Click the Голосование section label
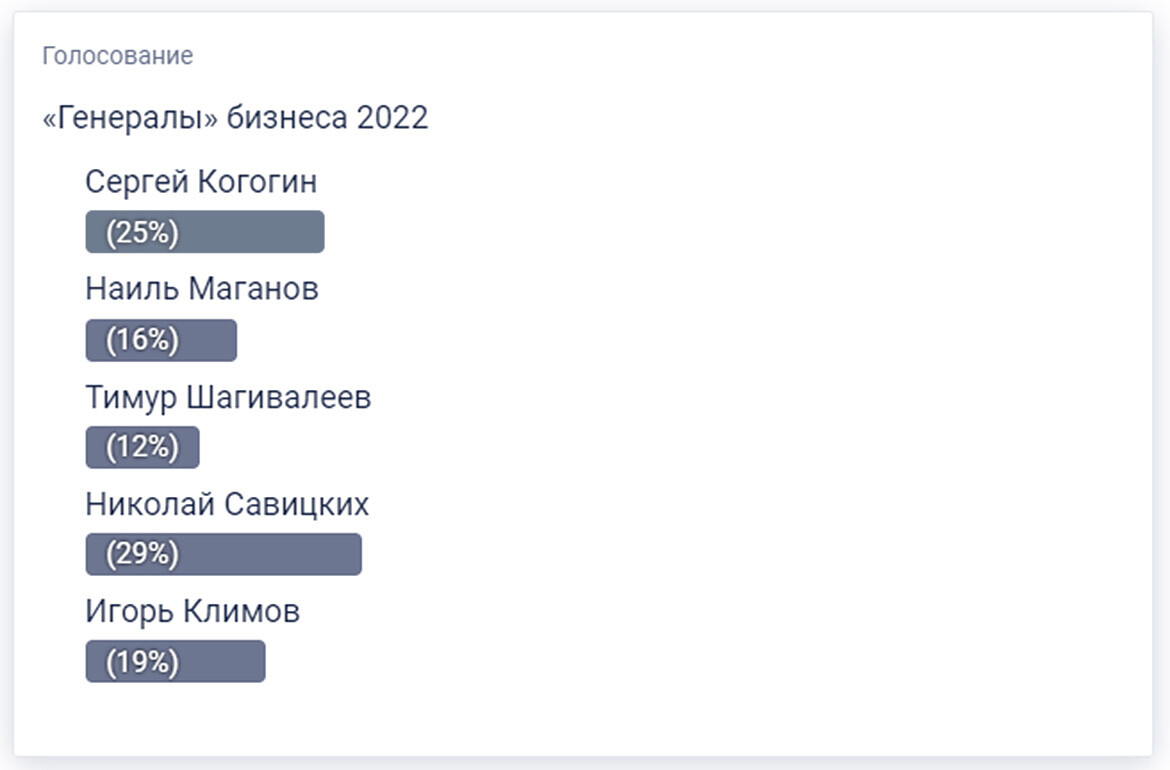Image resolution: width=1170 pixels, height=770 pixels. click(x=117, y=56)
